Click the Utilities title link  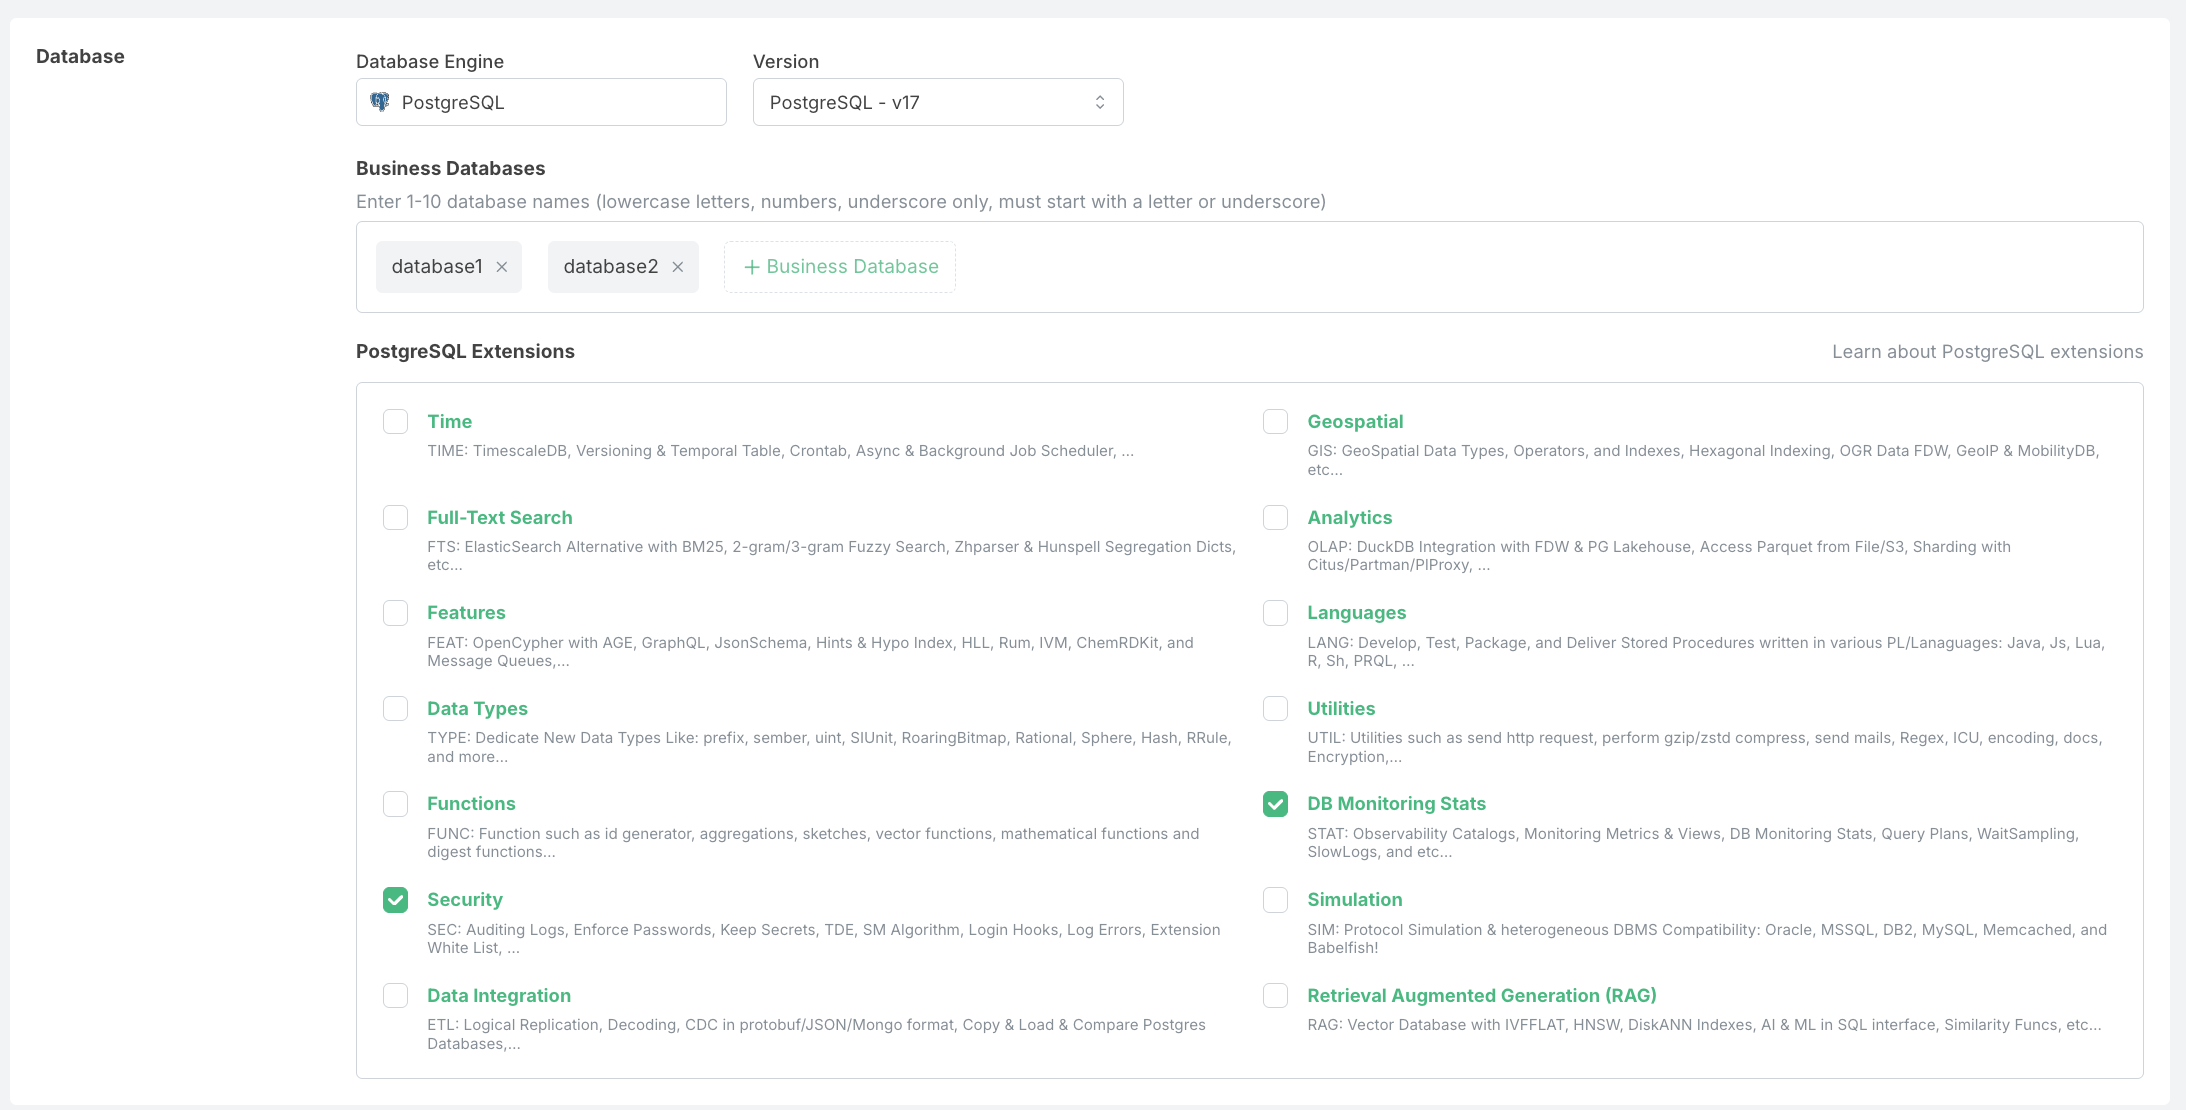click(x=1341, y=709)
